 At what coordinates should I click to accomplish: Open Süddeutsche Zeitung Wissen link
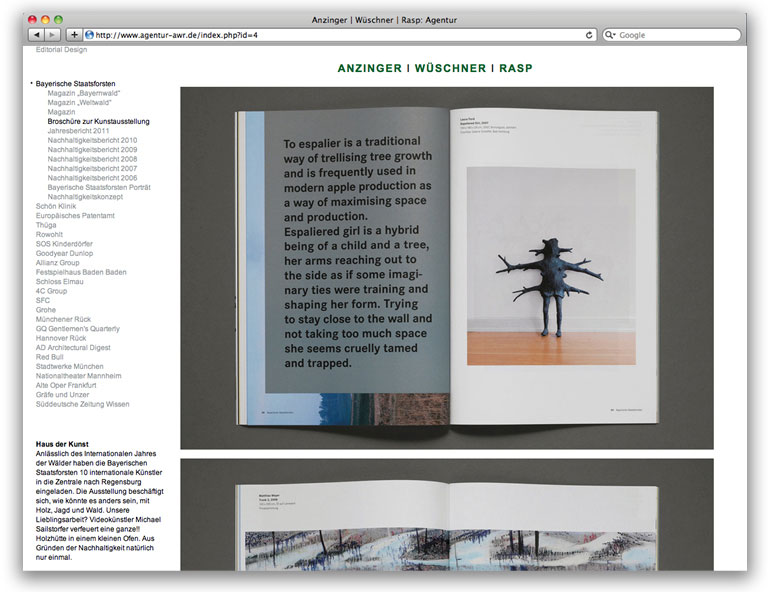click(x=82, y=404)
